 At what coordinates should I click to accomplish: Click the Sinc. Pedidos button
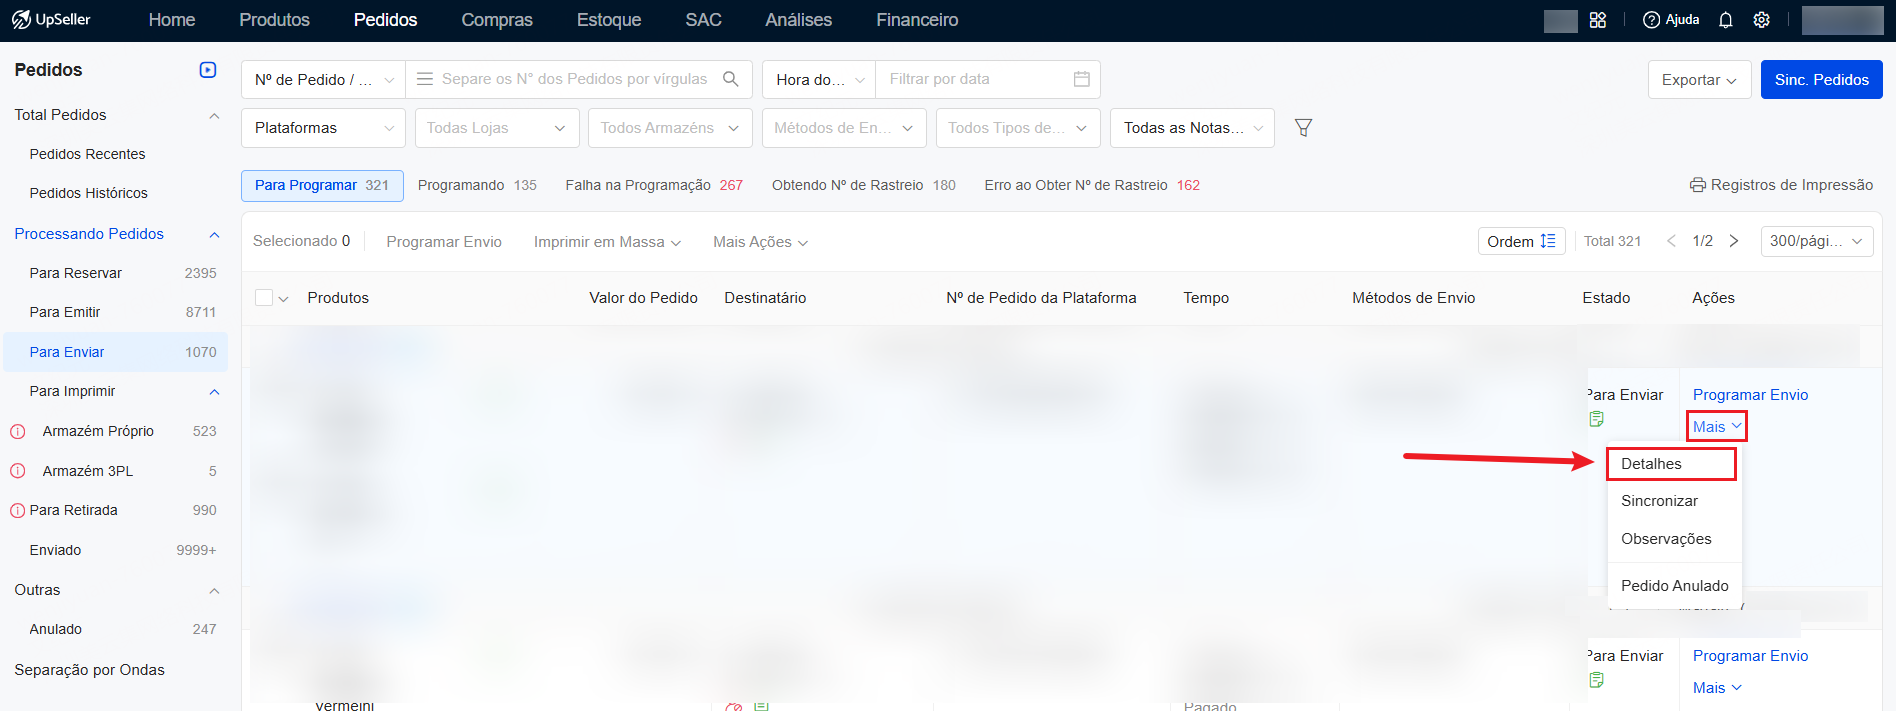[x=1821, y=80]
